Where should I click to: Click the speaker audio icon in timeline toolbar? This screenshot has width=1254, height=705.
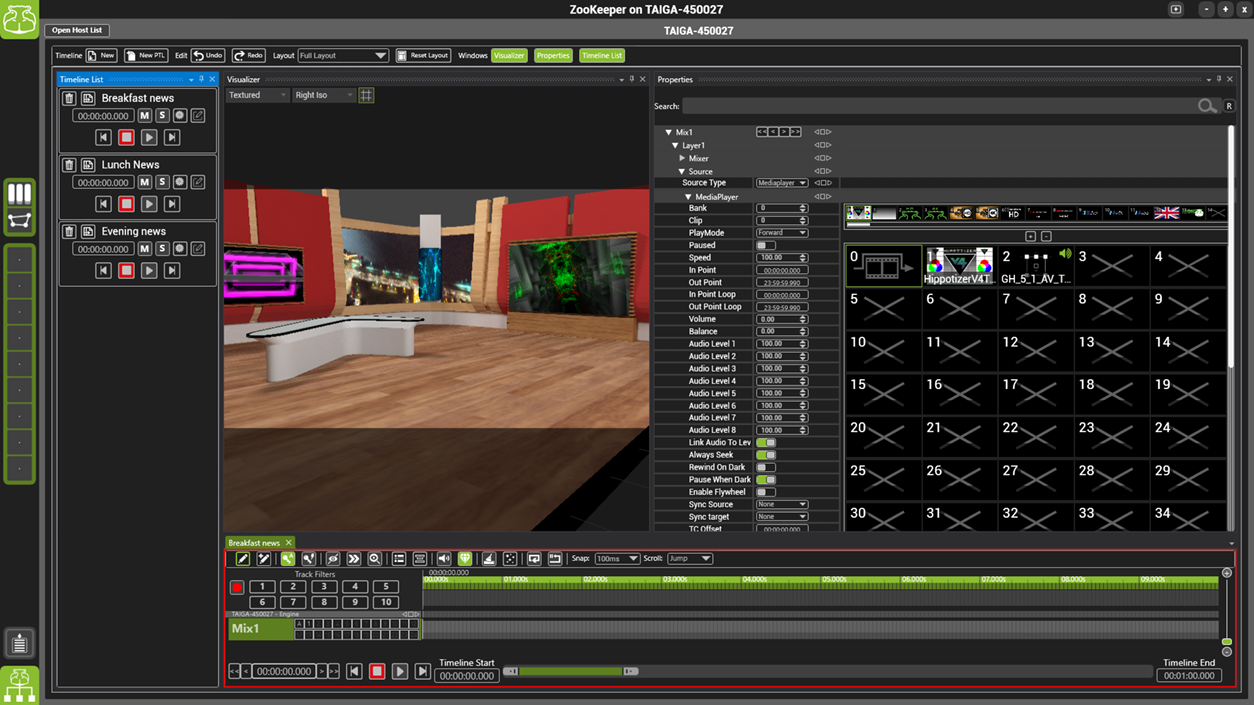point(444,559)
